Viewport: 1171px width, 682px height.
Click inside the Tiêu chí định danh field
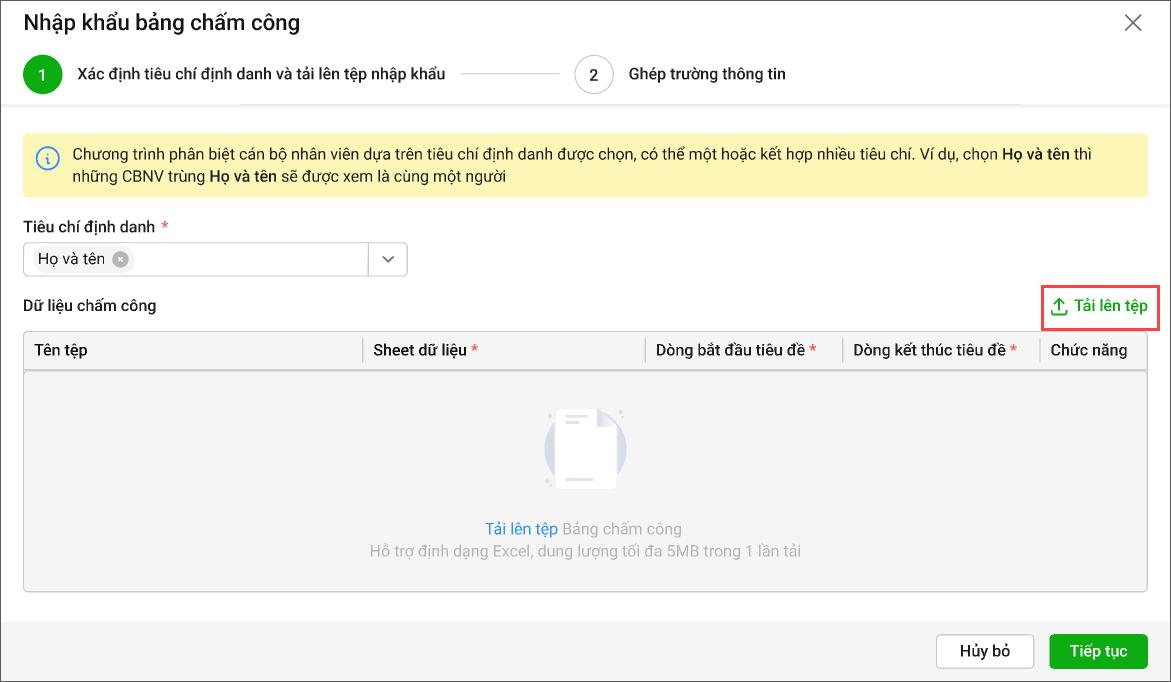pos(250,259)
